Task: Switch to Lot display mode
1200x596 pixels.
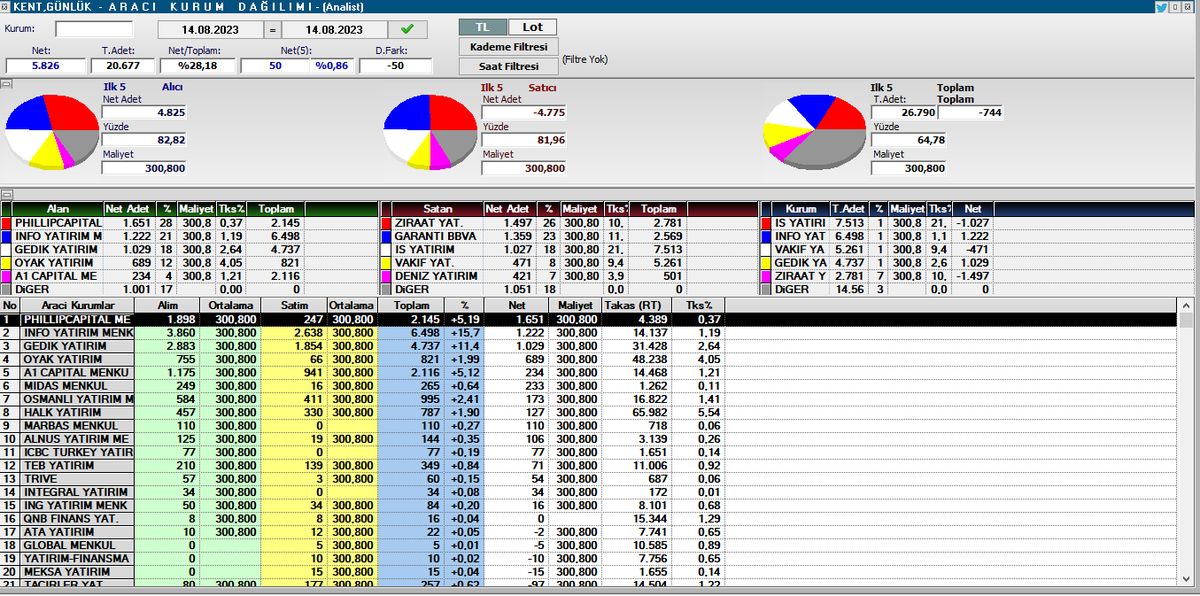Action: coord(532,27)
